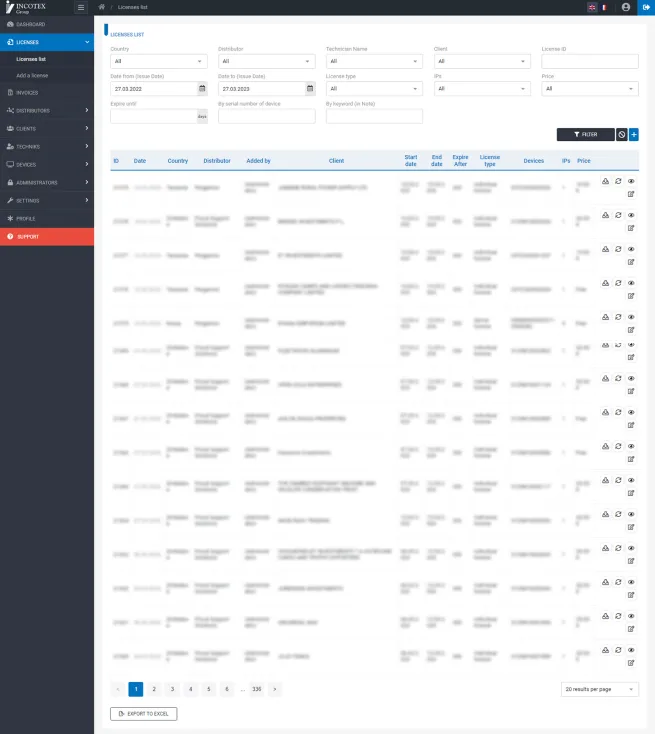Viewport: 655px width, 734px height.
Task: Add a new license with the plus button
Action: click(633, 134)
